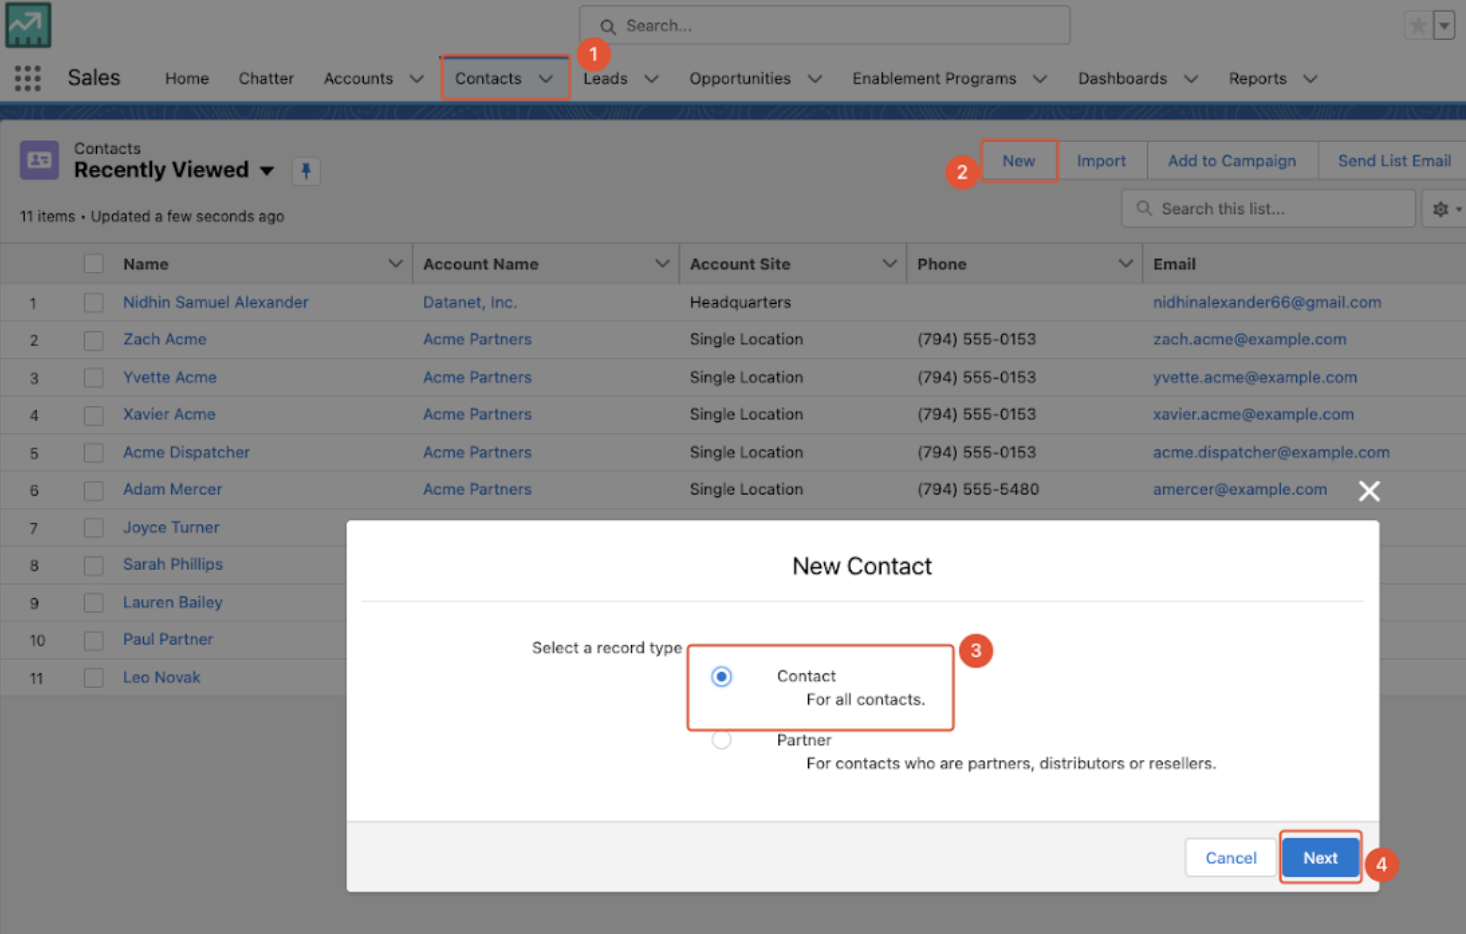Toggle the select-all header checkbox
The image size is (1466, 934).
(x=94, y=264)
